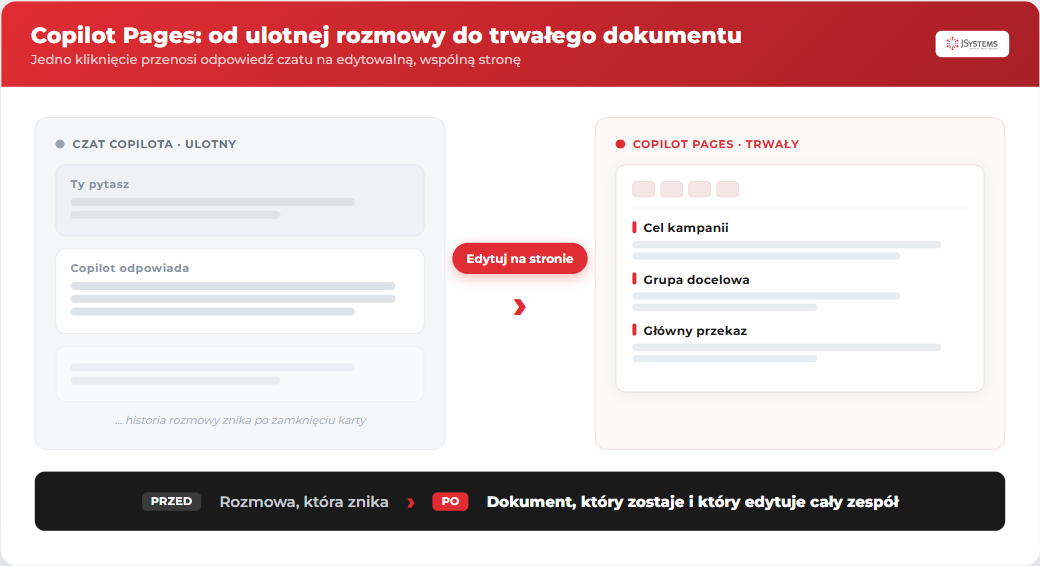Click the 'COPILOT PAGES · TRWAŁY' label
This screenshot has width=1040, height=566.
(x=715, y=144)
